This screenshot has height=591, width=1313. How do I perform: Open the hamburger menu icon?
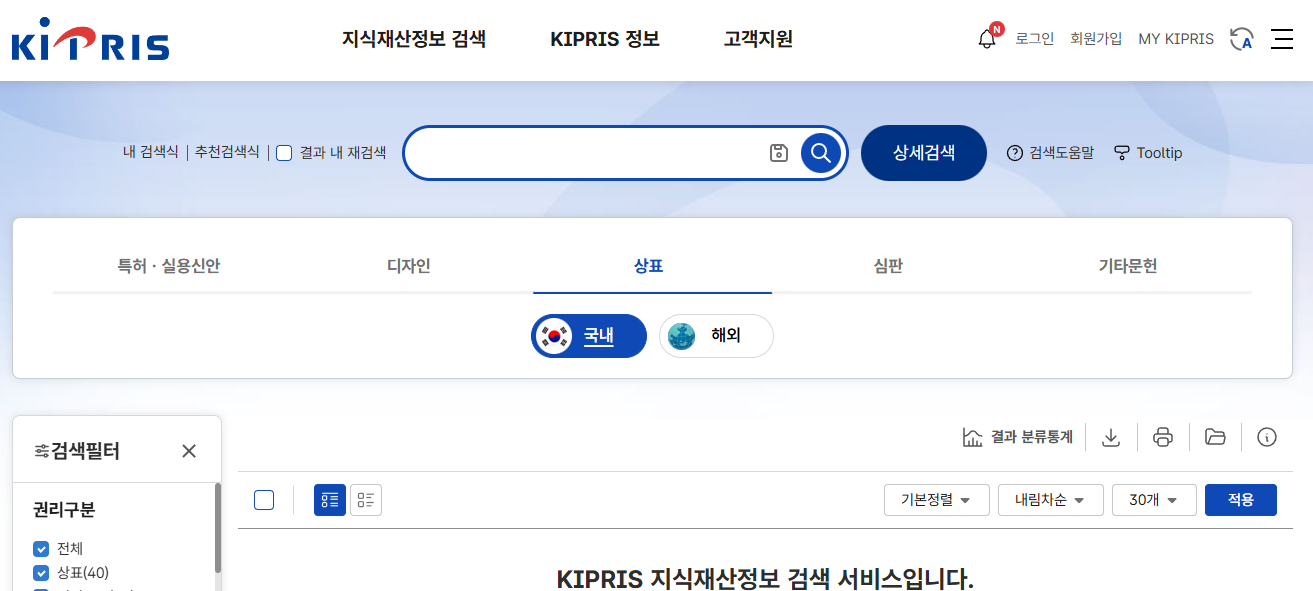coord(1282,39)
